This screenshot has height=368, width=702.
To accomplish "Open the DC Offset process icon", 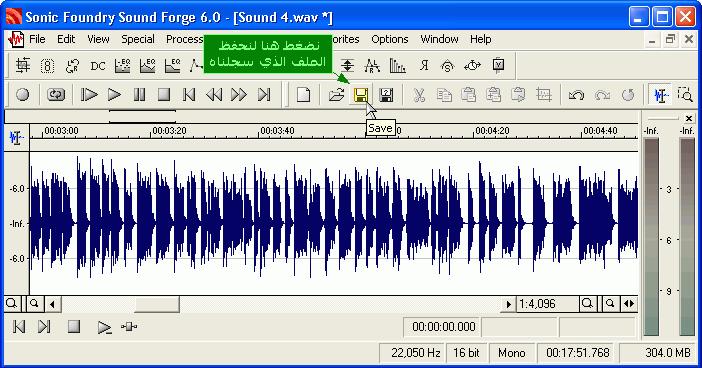I will point(98,66).
